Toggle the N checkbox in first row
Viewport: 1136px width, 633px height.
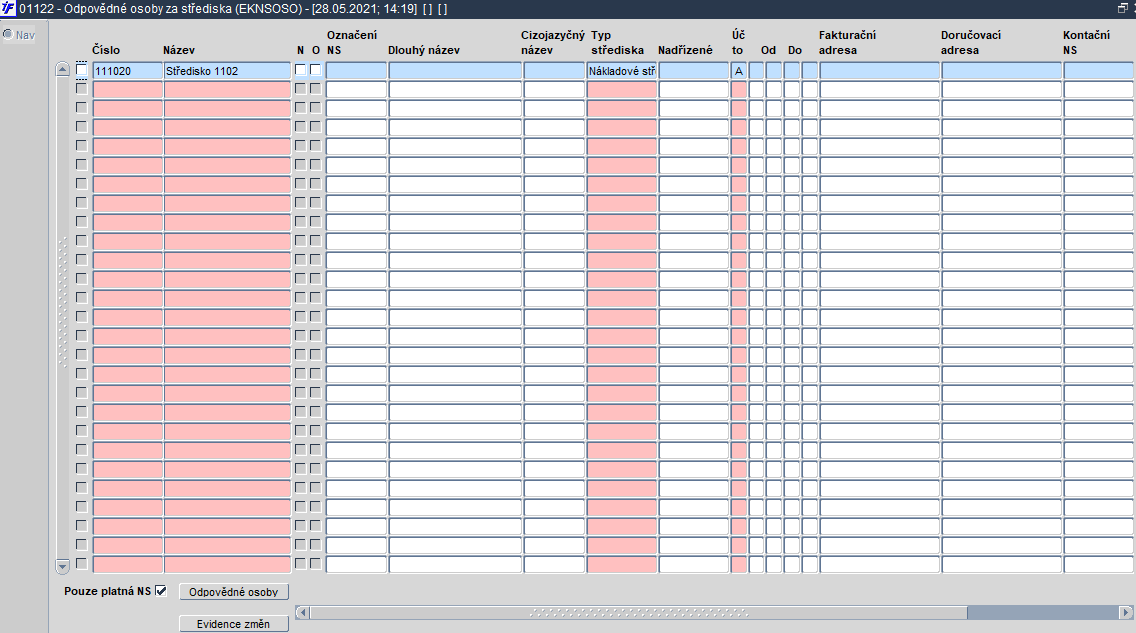(301, 70)
